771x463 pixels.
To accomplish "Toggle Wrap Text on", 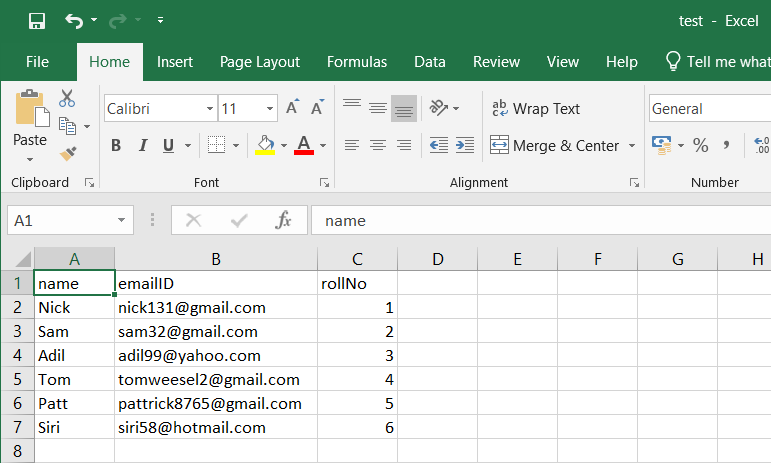I will [x=535, y=108].
